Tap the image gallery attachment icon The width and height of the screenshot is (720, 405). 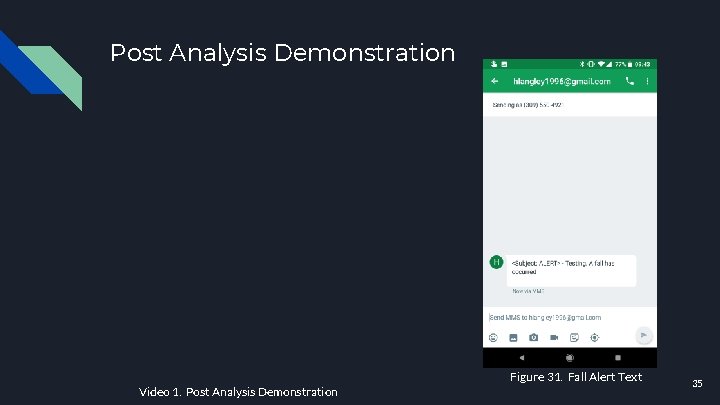coord(513,338)
